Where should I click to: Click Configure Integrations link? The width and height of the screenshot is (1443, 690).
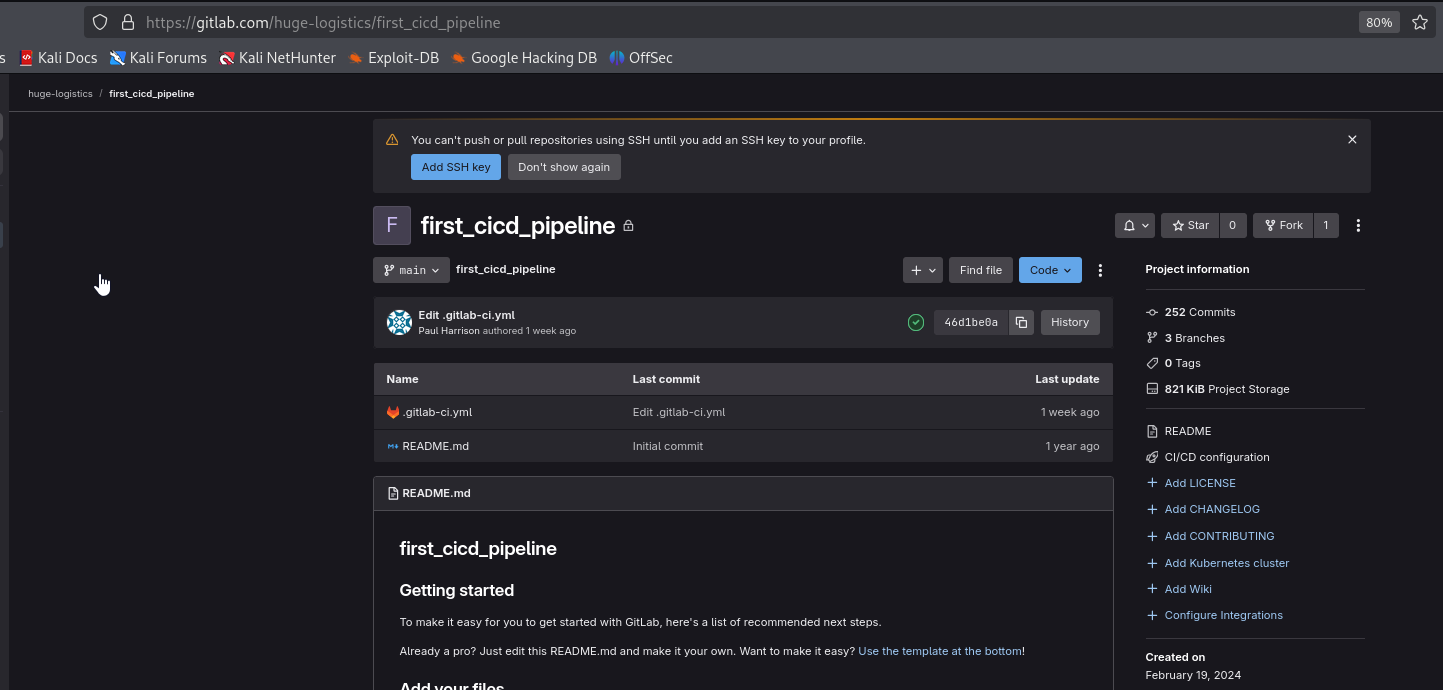pyautogui.click(x=1224, y=615)
